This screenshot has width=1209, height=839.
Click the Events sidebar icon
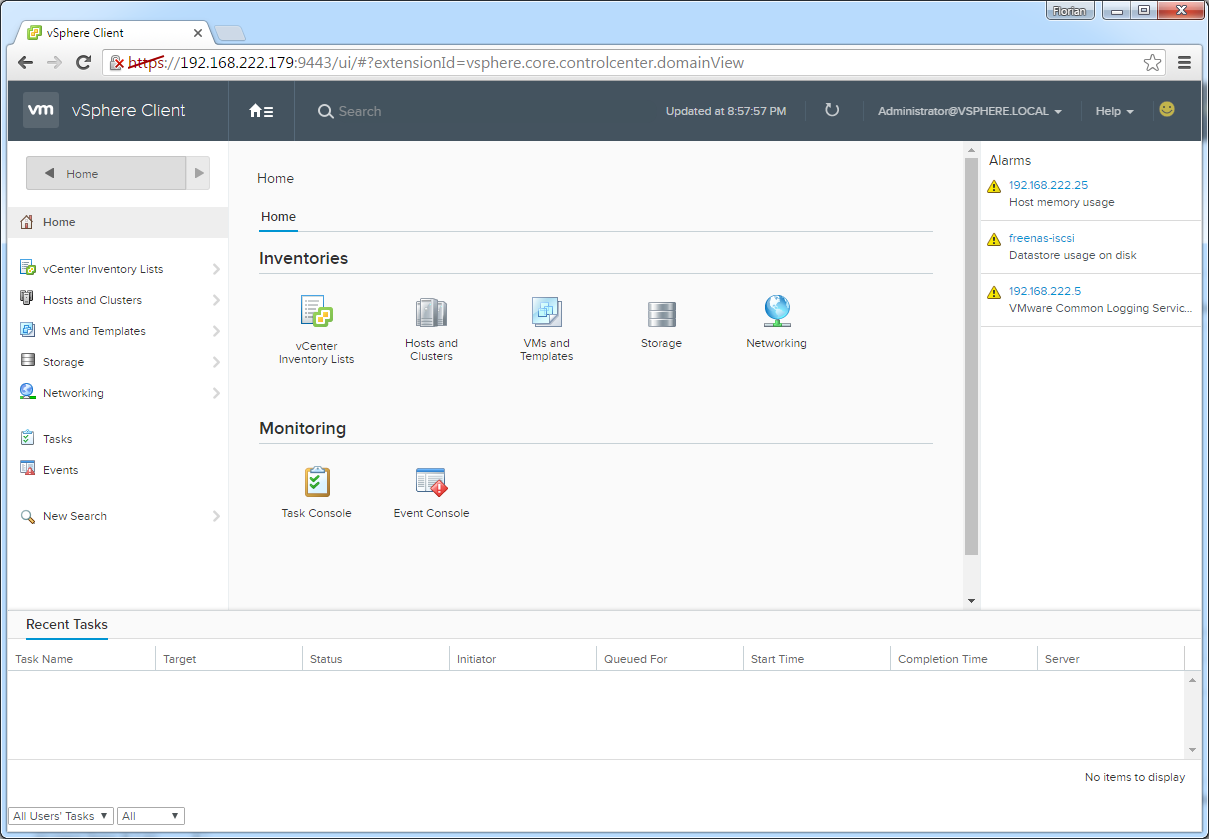click(27, 469)
